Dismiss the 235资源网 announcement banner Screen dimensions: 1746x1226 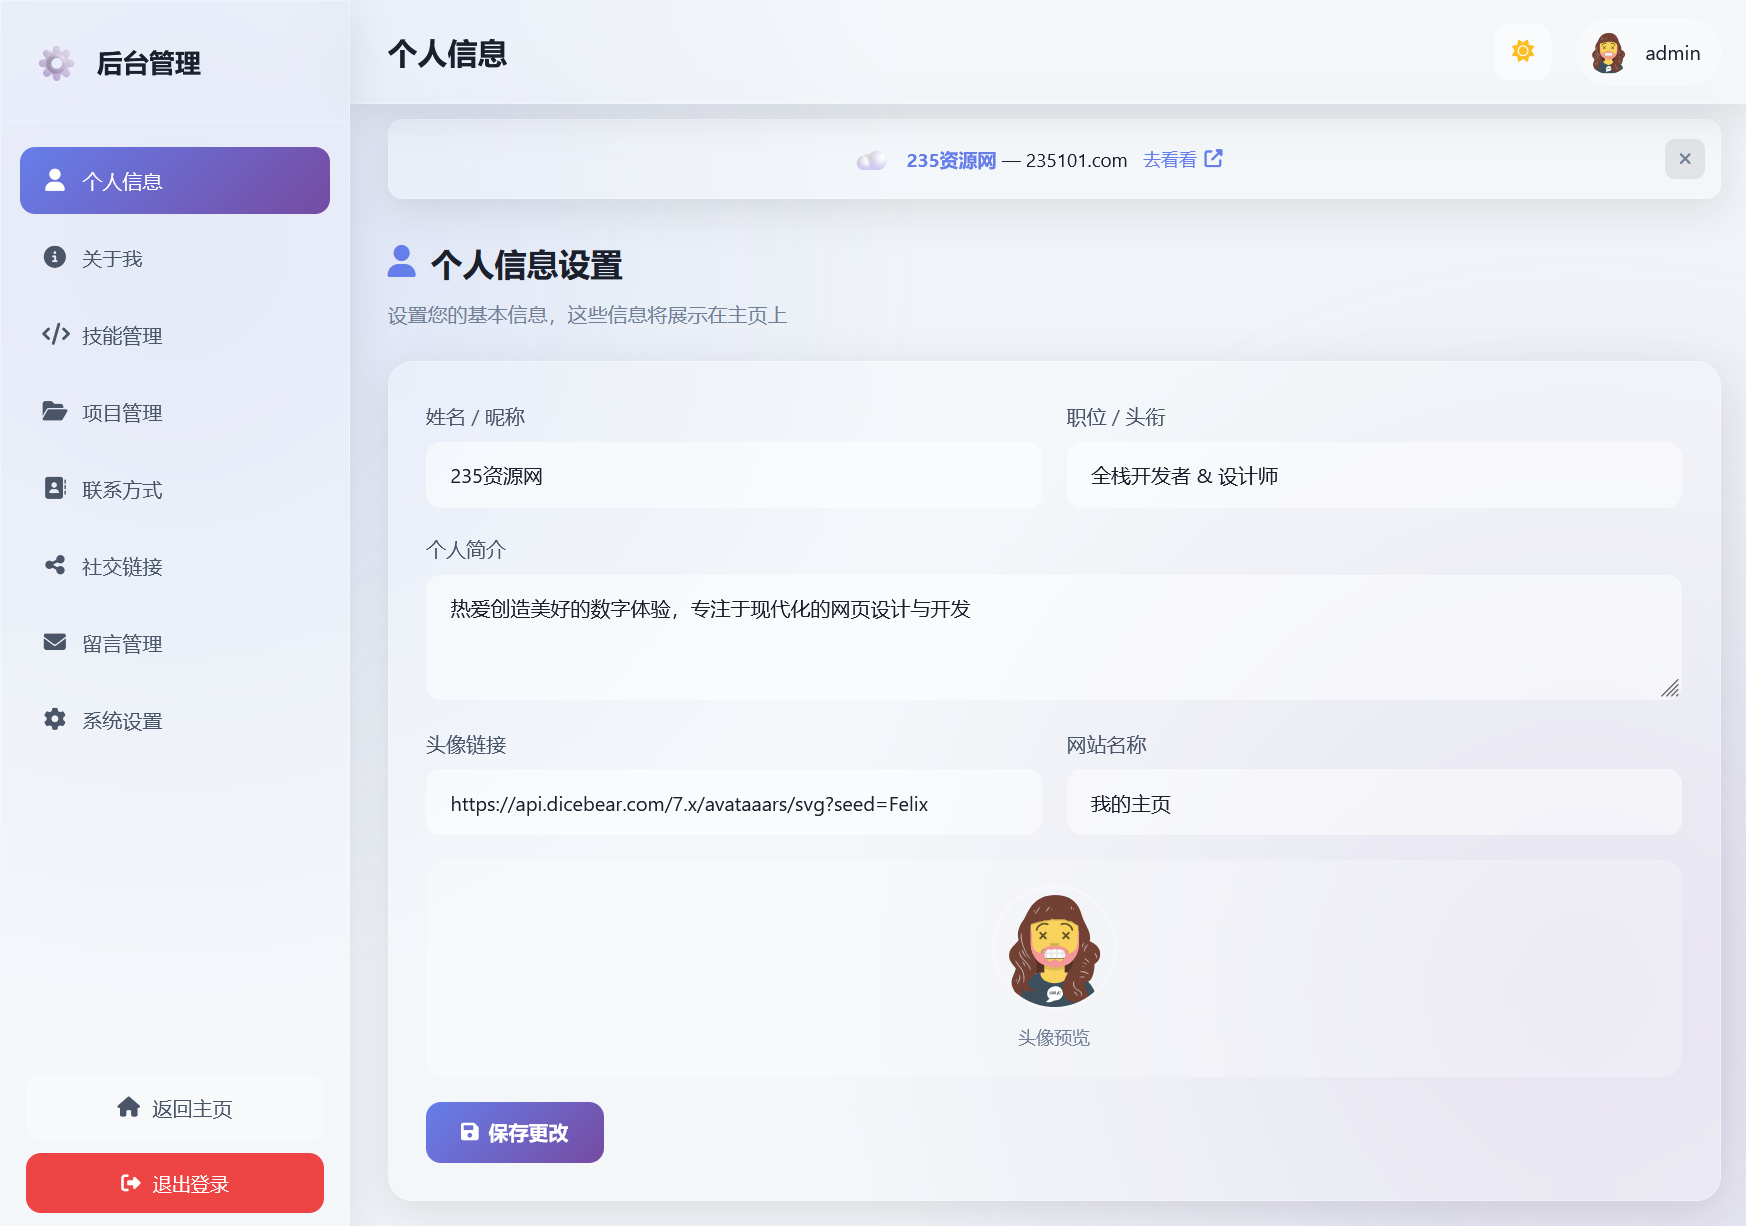1684,159
